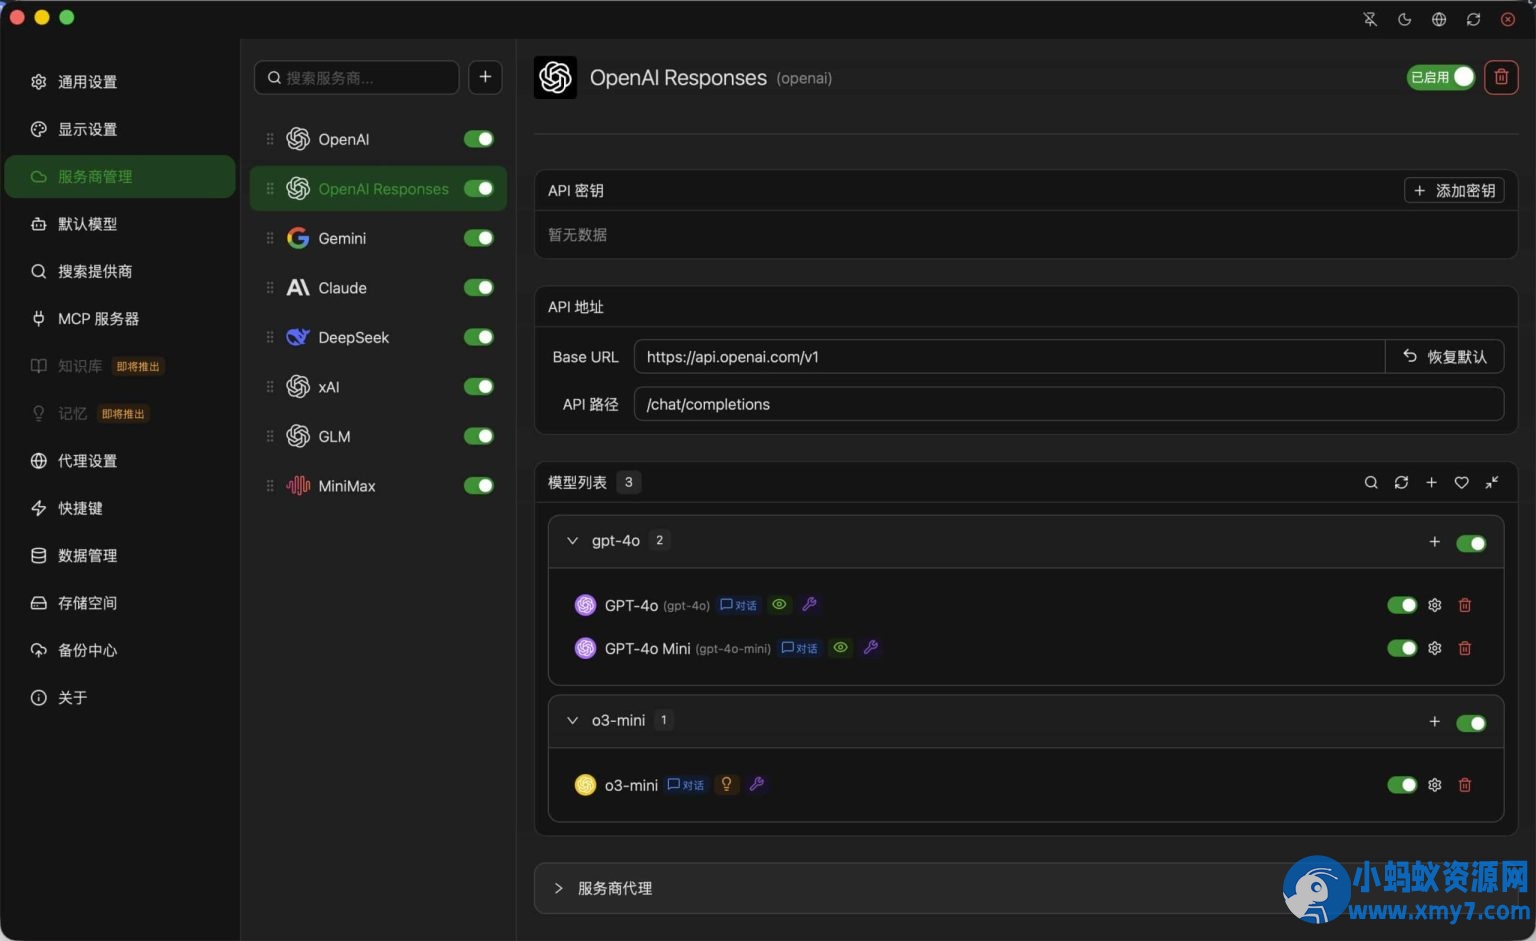Collapse the o3-mini model group chevron
The image size is (1536, 941).
coord(572,721)
